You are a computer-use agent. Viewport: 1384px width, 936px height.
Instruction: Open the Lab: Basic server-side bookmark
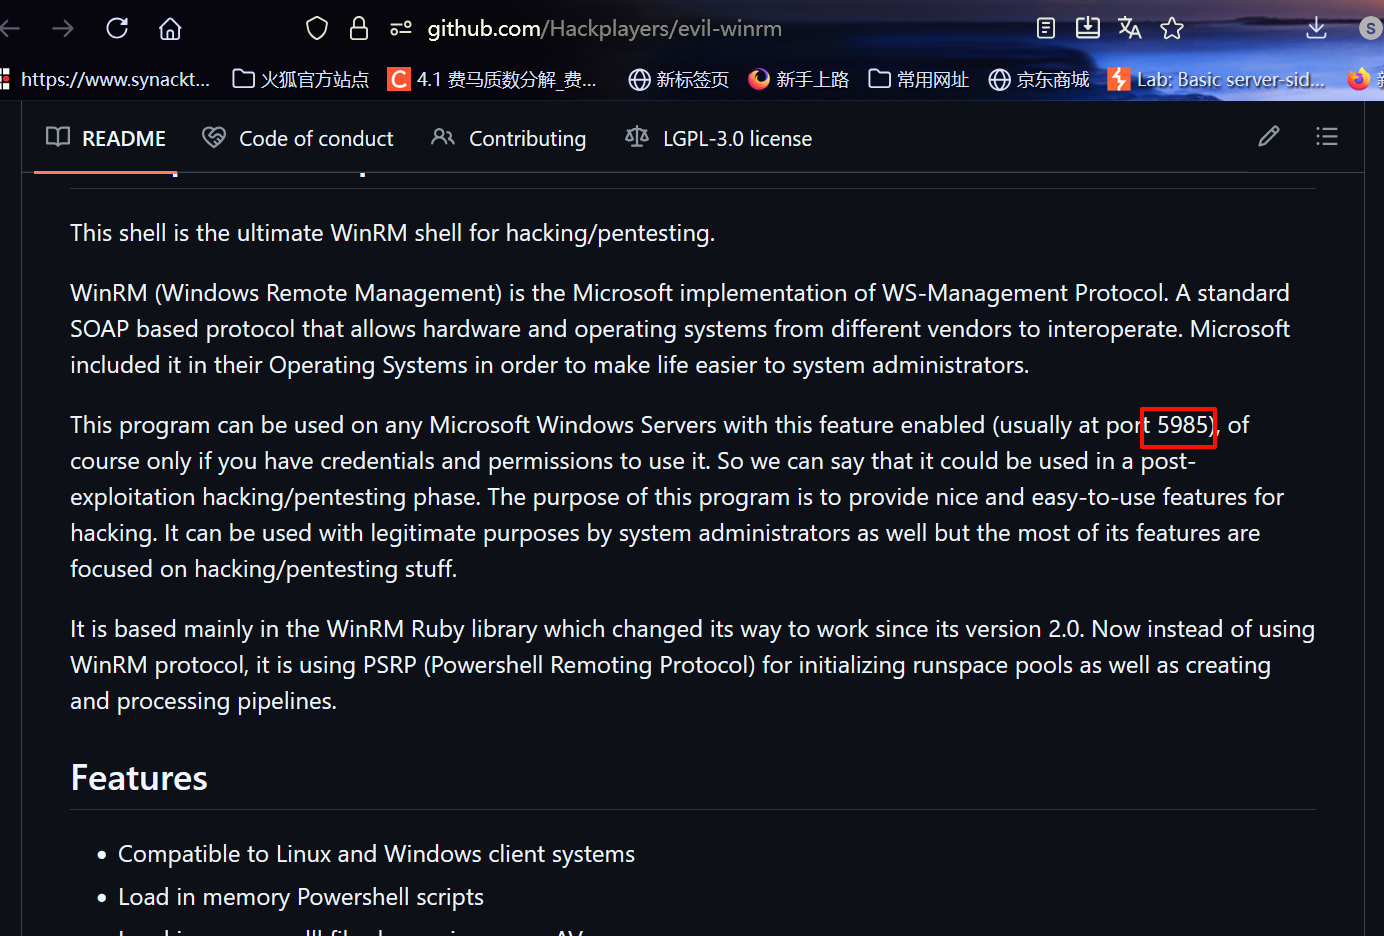tap(1217, 79)
